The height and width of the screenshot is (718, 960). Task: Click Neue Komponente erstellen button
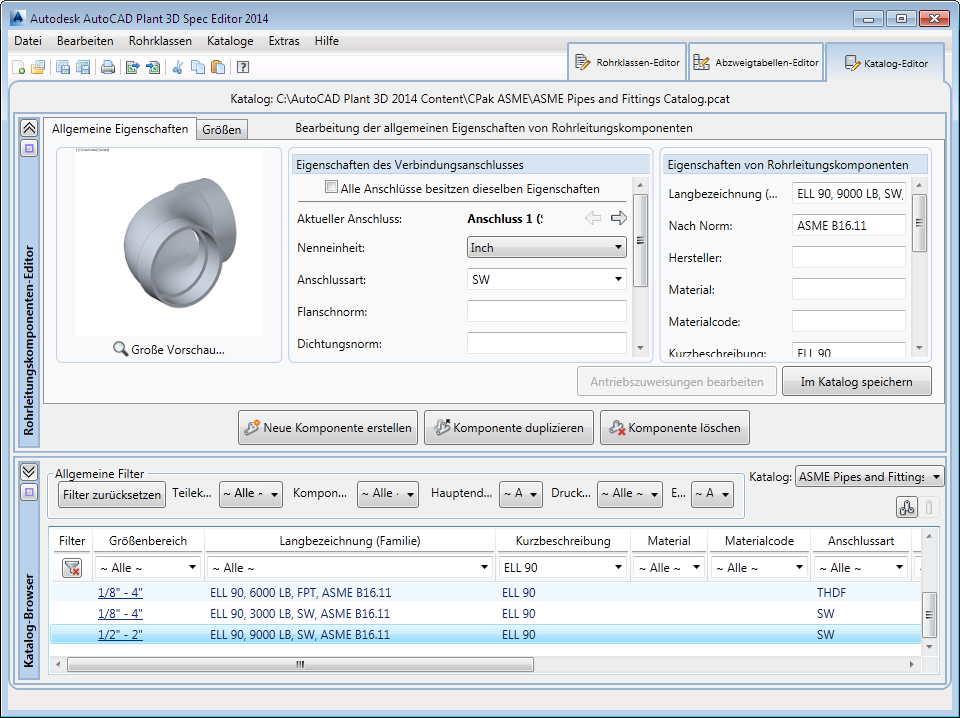tap(328, 427)
